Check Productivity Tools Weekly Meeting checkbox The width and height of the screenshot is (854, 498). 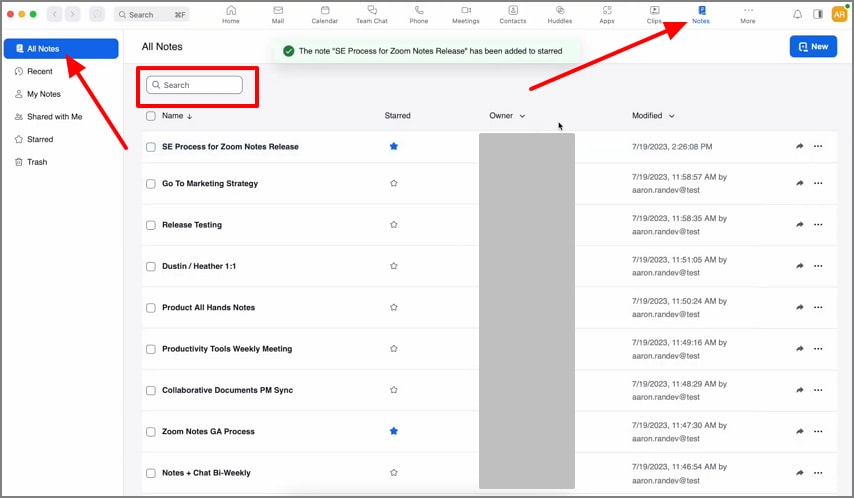pyautogui.click(x=151, y=349)
